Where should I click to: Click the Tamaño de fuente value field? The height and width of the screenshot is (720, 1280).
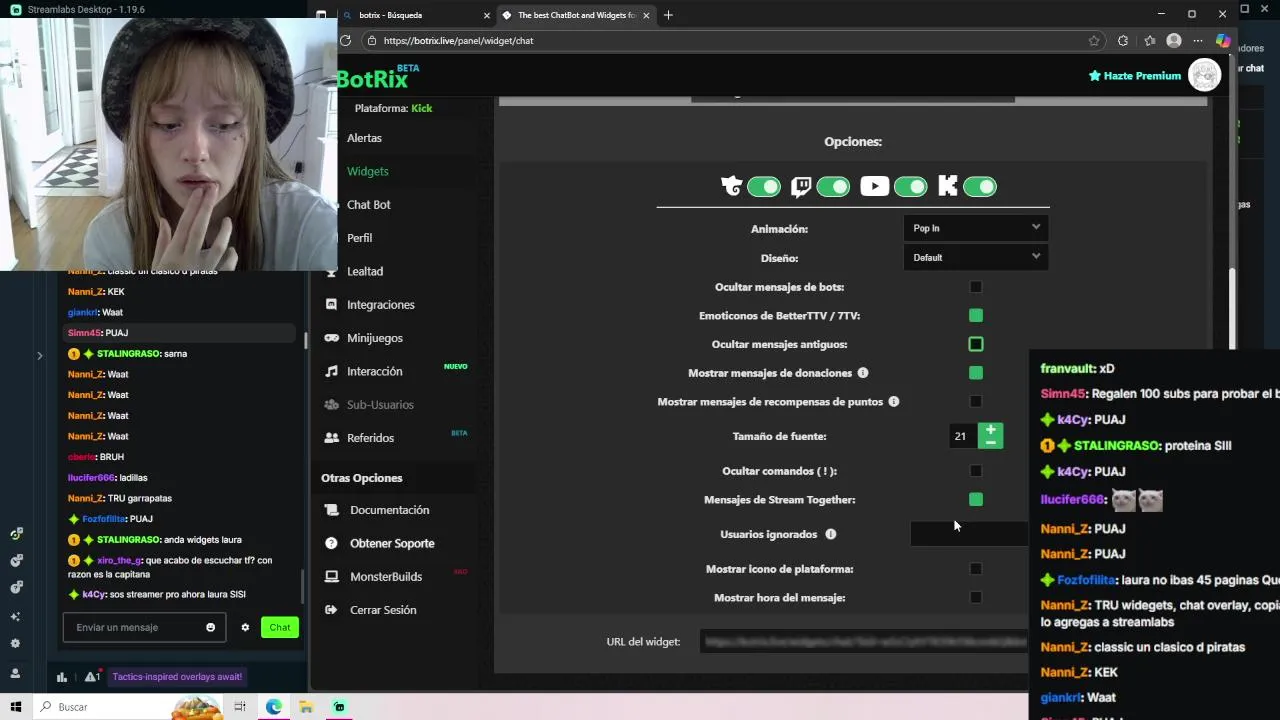(x=962, y=436)
